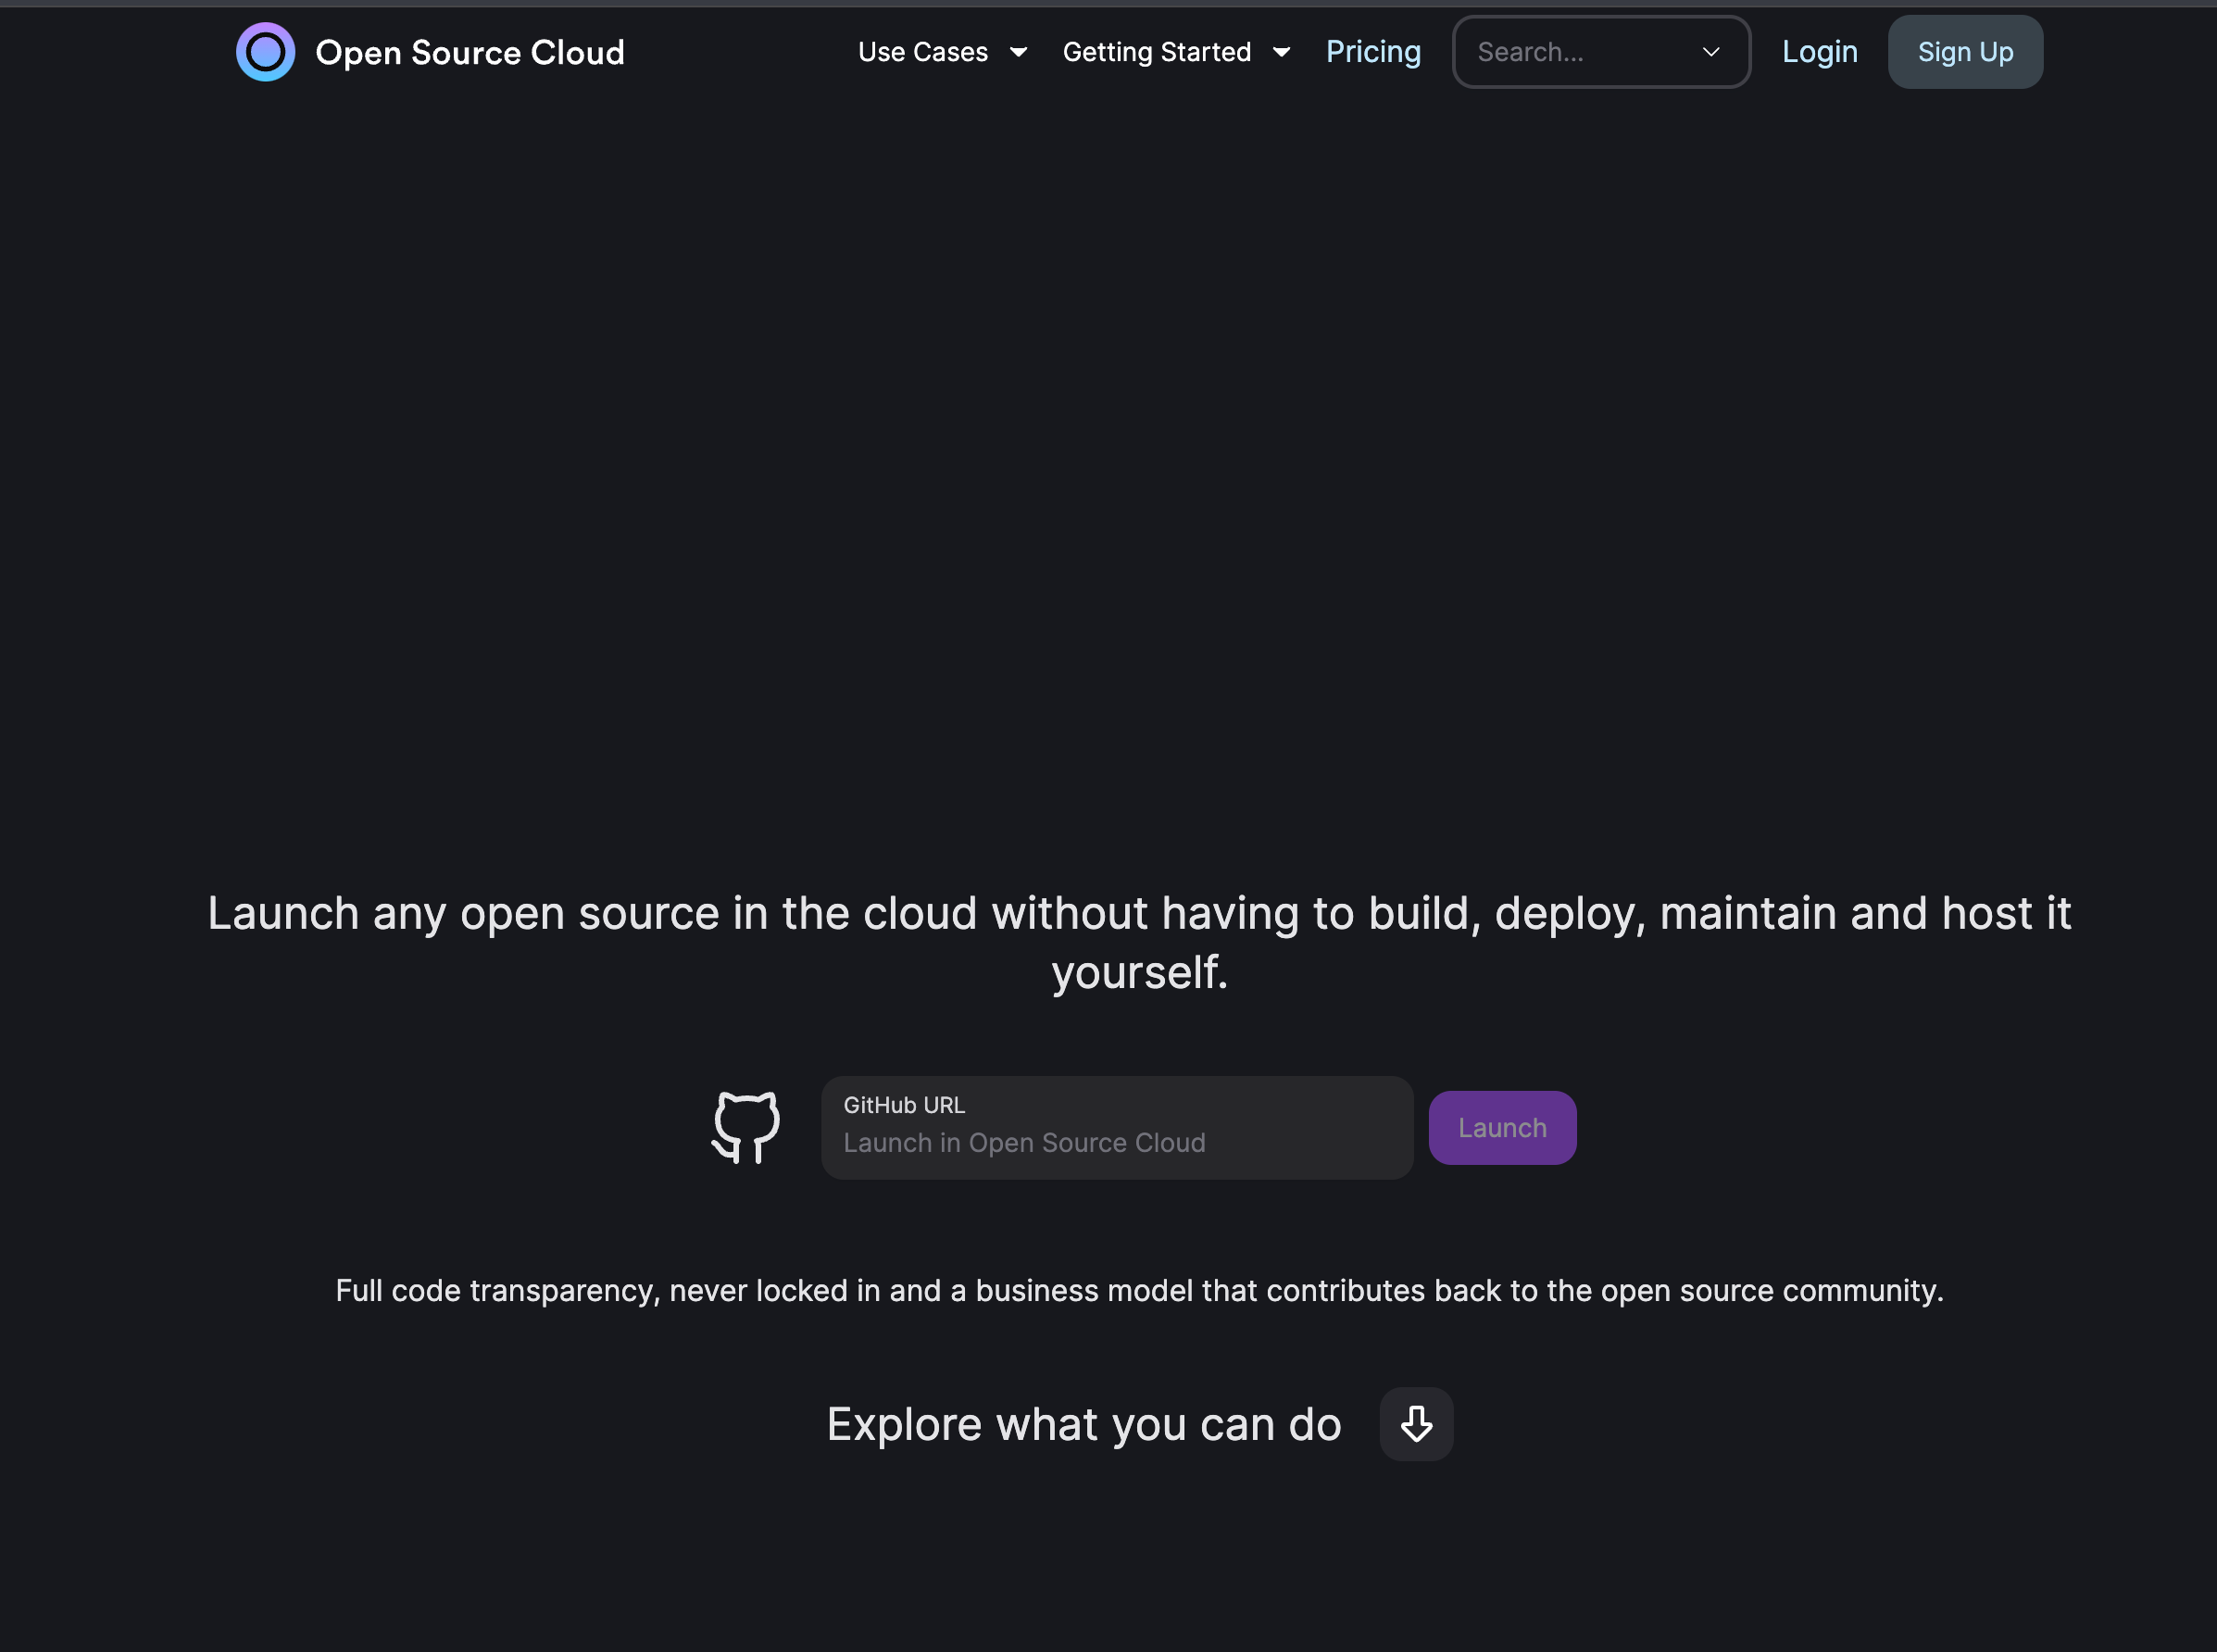
Task: Open the Pricing page
Action: click(x=1373, y=52)
